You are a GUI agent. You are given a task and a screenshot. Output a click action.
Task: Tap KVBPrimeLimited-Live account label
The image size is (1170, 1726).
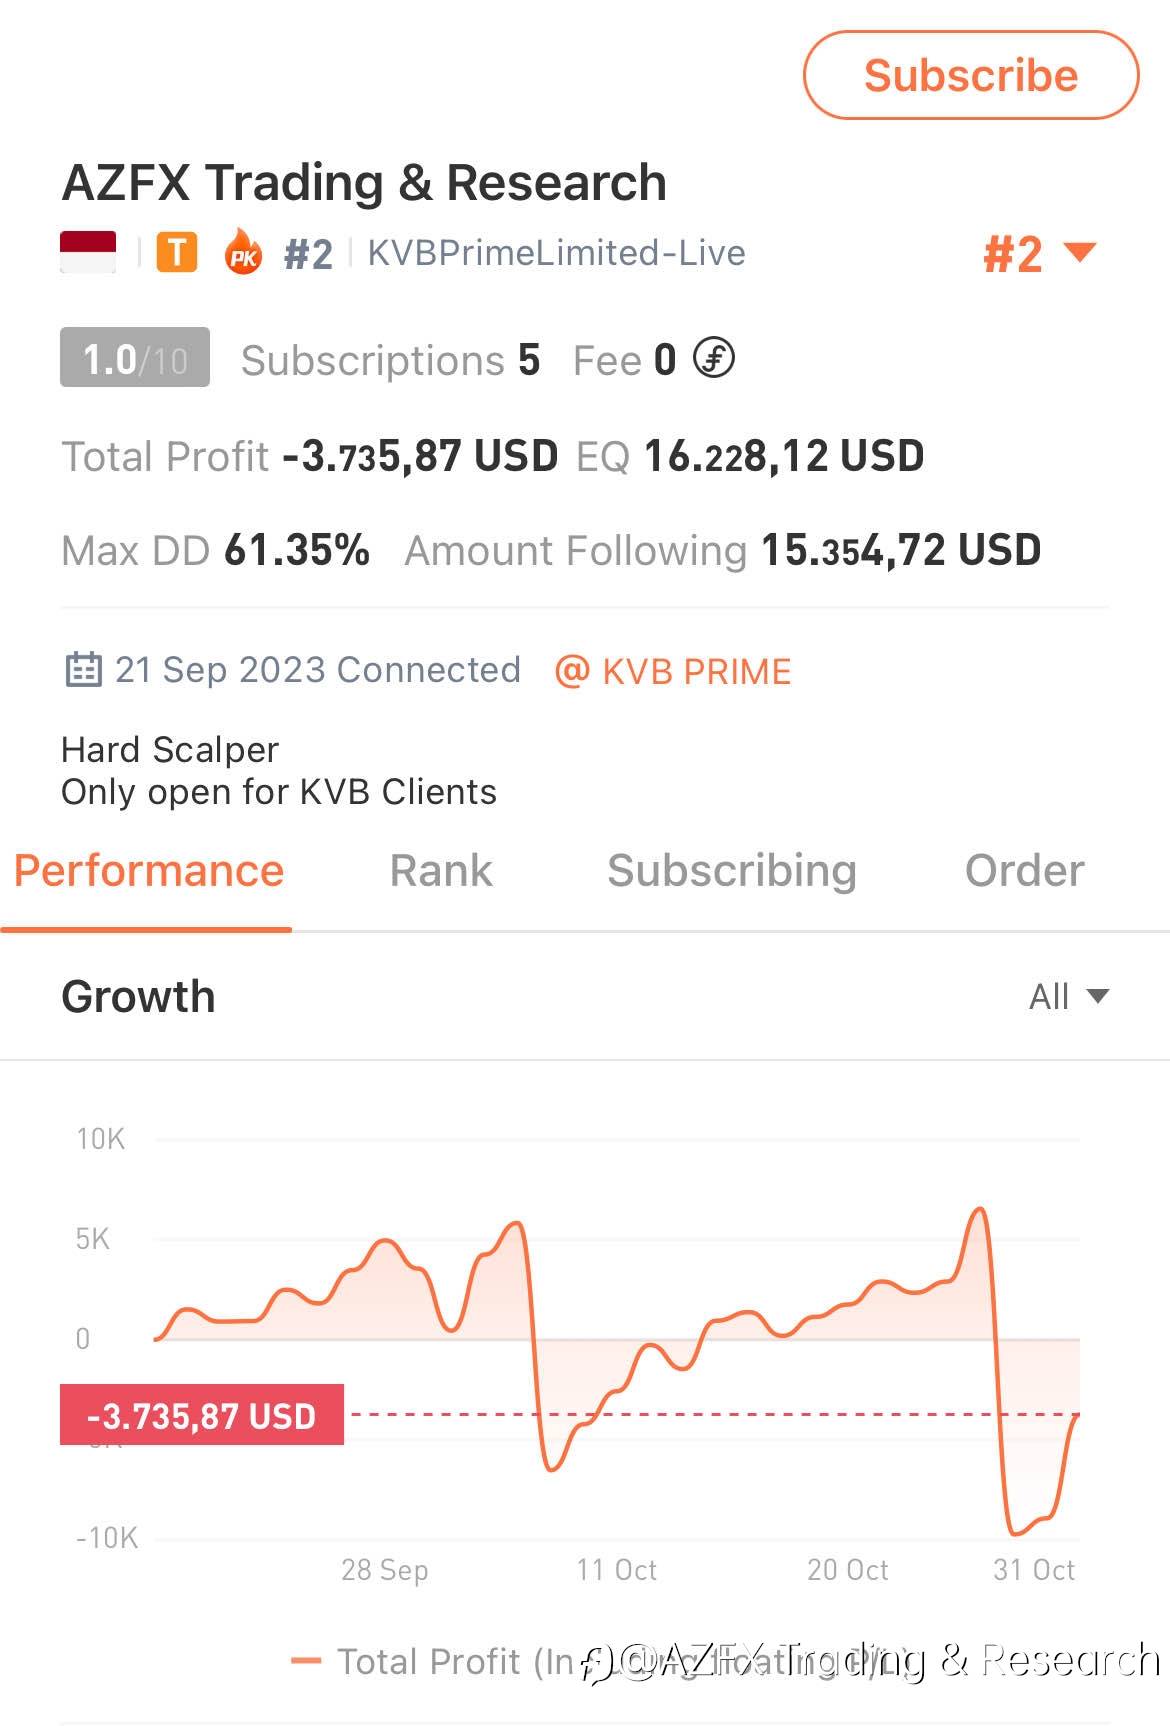556,253
